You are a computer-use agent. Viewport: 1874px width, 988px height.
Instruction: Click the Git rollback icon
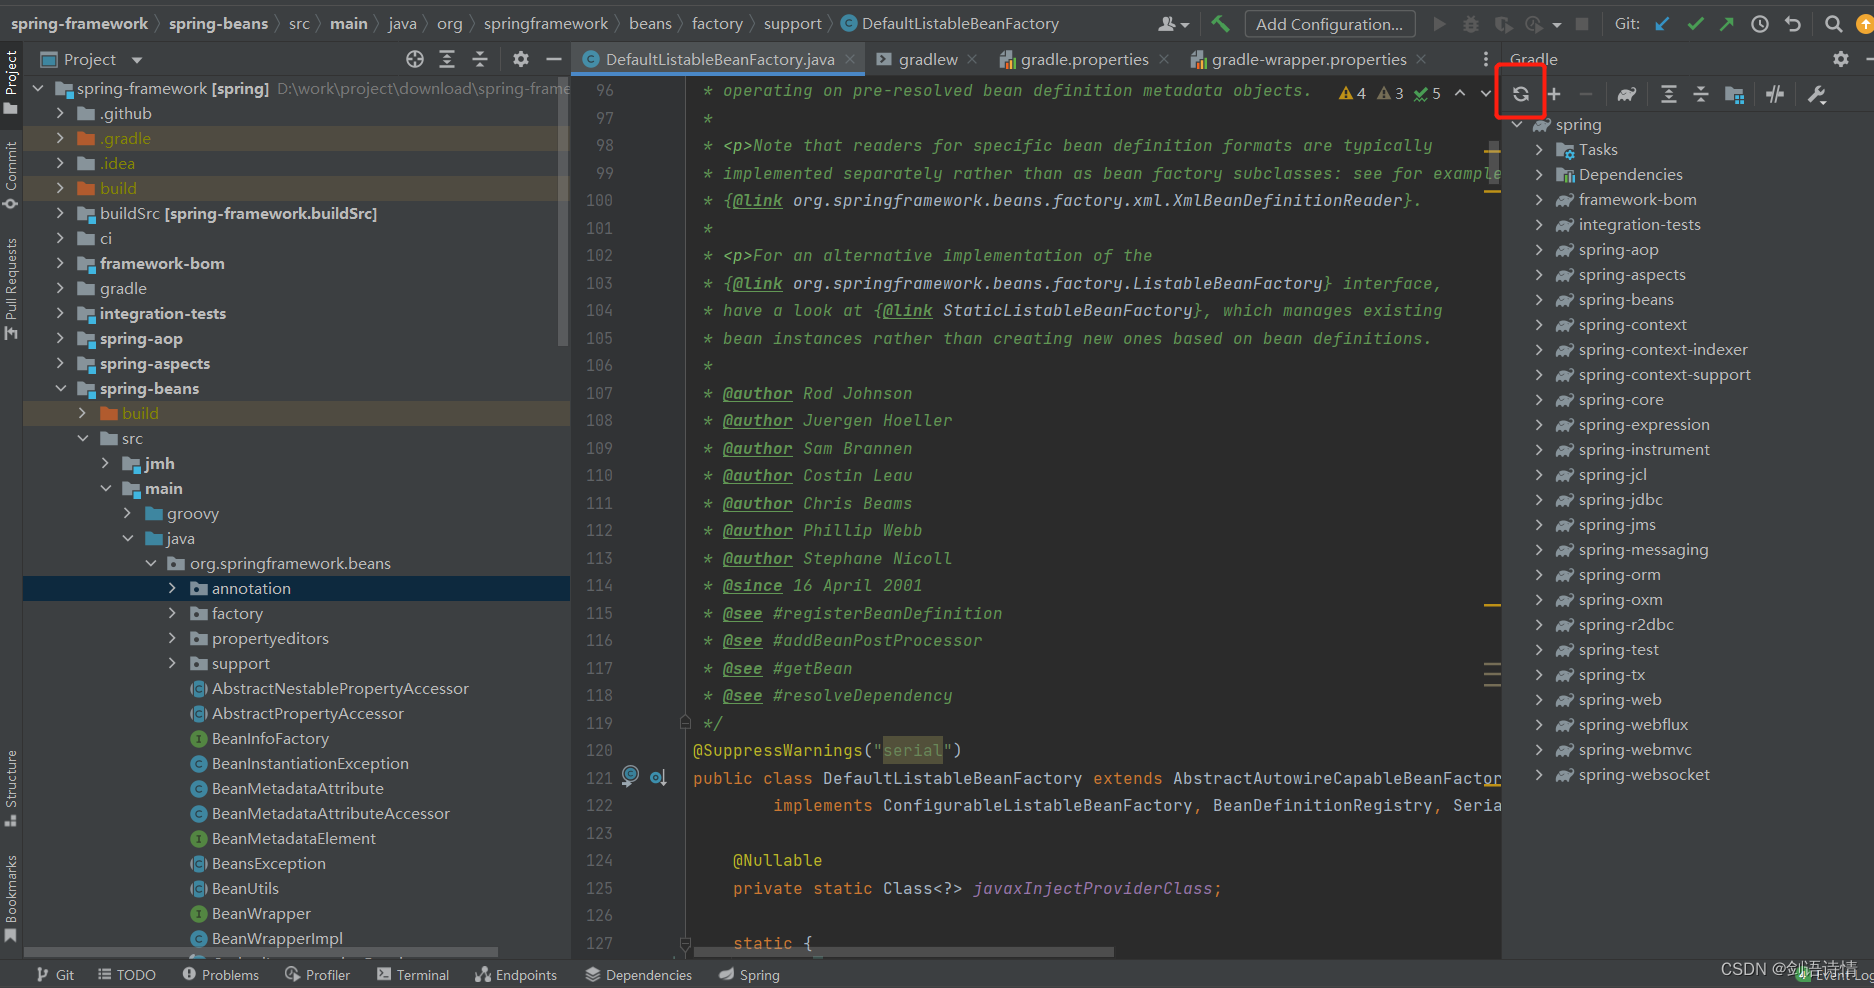[1793, 24]
